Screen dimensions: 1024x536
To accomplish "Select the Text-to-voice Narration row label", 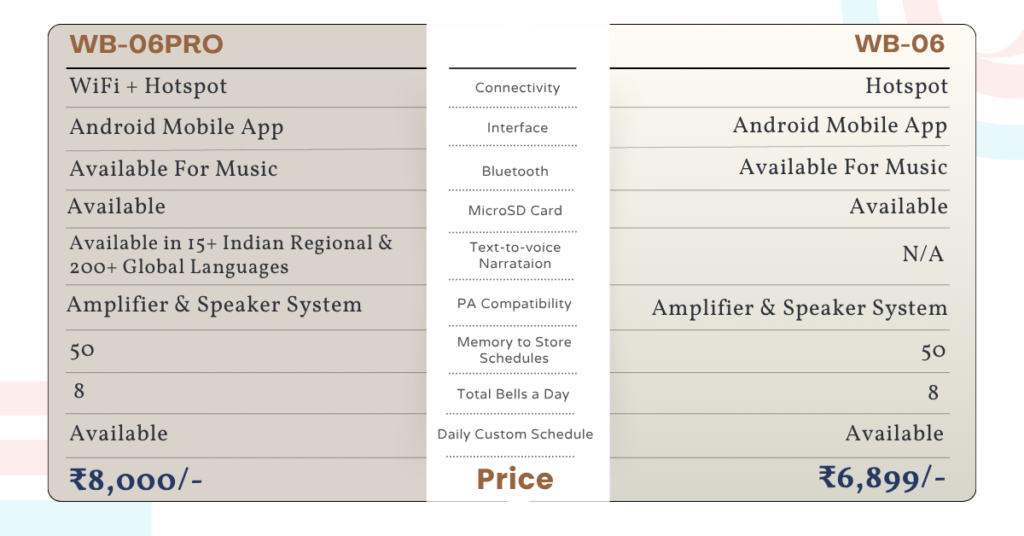I will 515,255.
